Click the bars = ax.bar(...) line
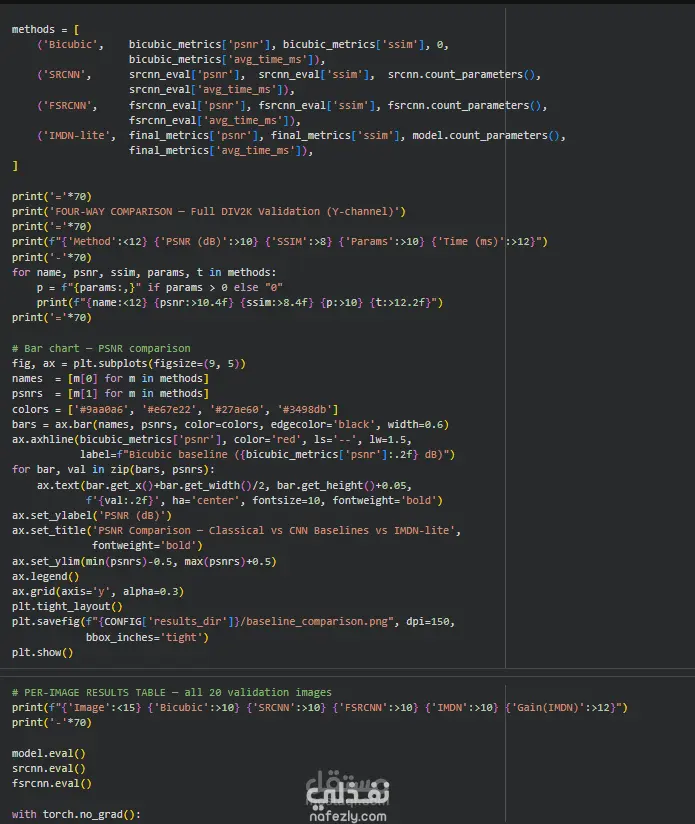Screen dimensions: 695x824 230,425
